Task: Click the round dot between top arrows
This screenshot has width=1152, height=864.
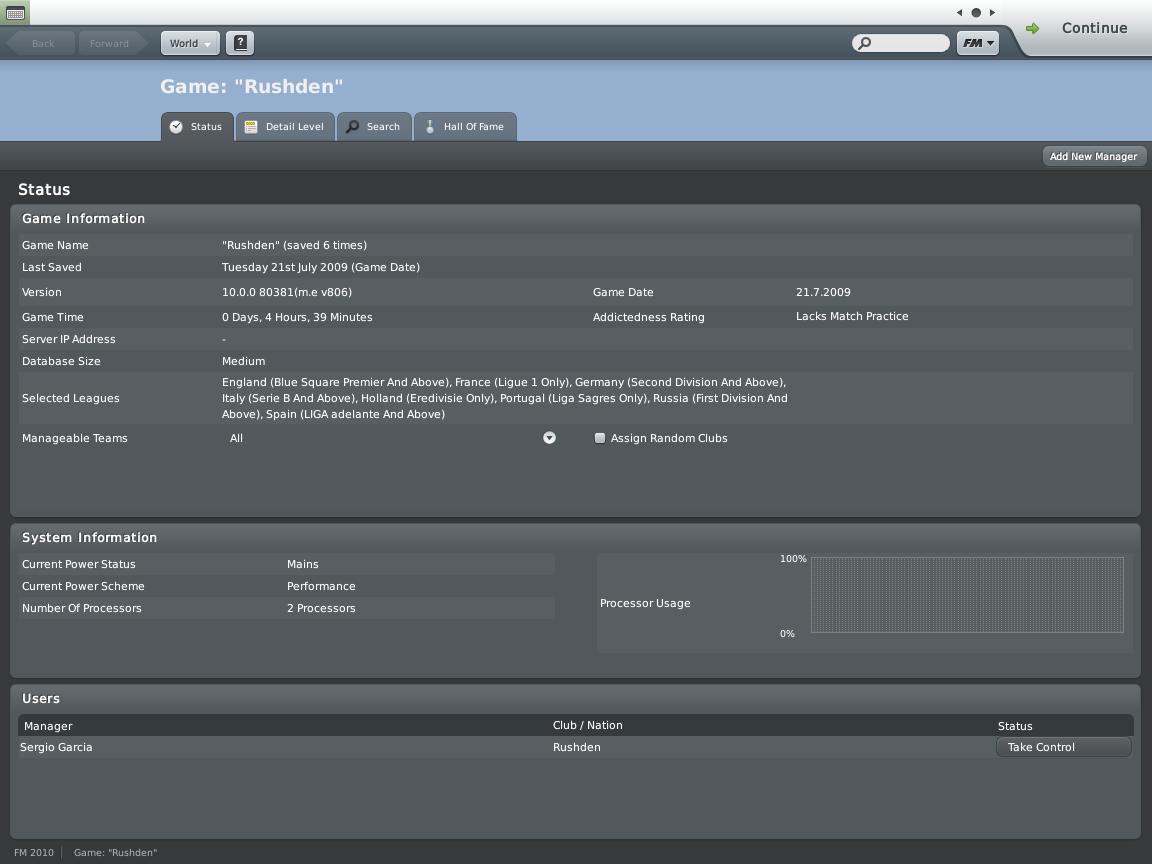Action: click(976, 13)
